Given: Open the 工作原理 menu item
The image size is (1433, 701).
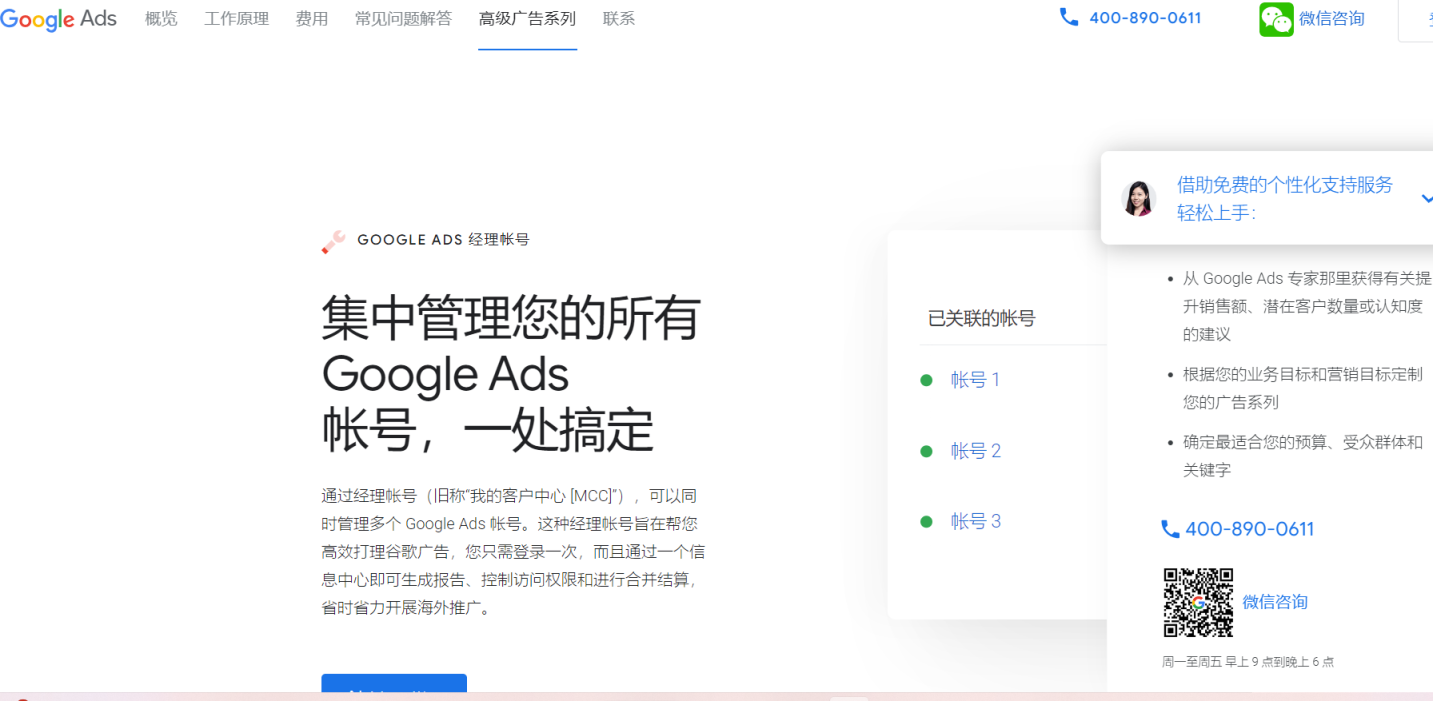Looking at the screenshot, I should coord(236,17).
